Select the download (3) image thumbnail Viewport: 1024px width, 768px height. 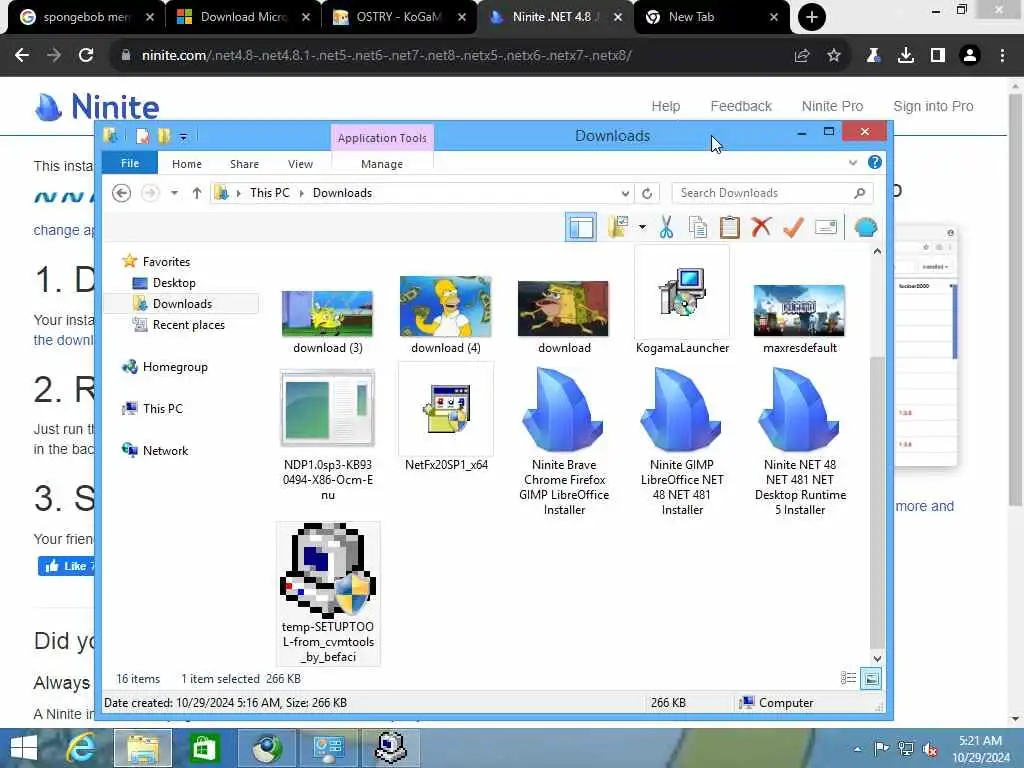tap(328, 313)
